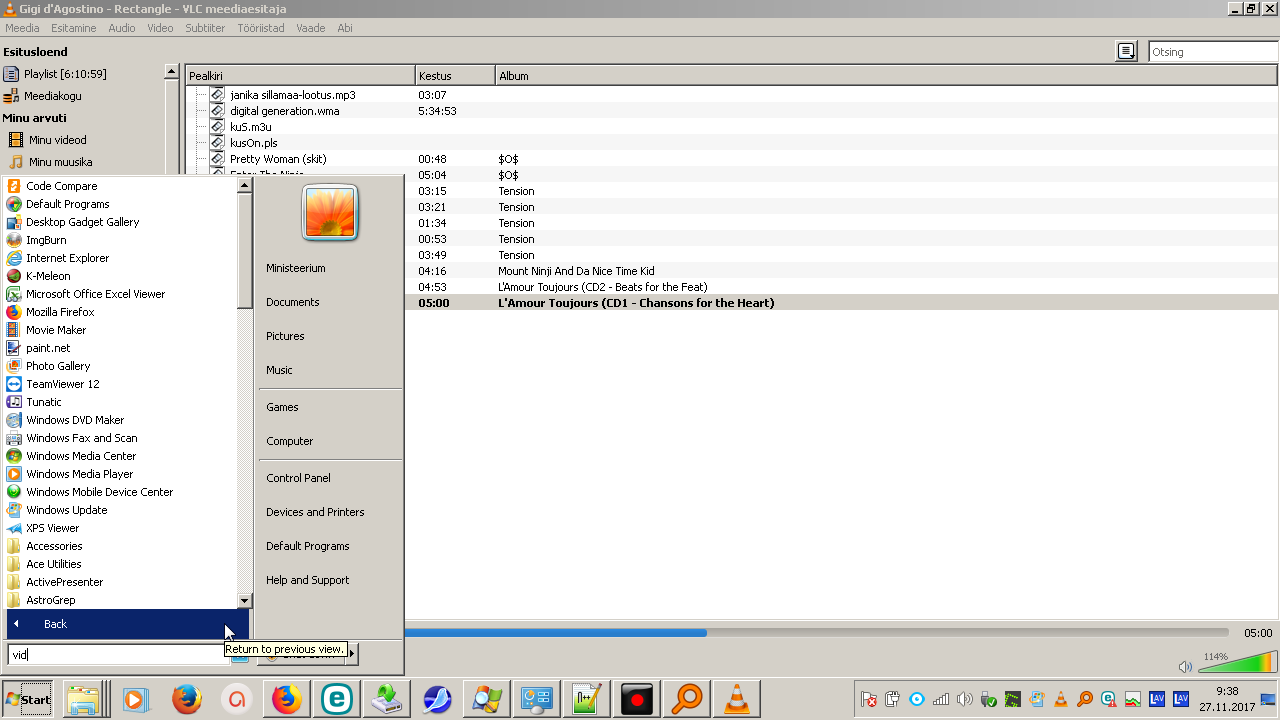Image resolution: width=1280 pixels, height=720 pixels.
Task: Open TeamViewer 12 from the Start menu
Action: [x=62, y=384]
